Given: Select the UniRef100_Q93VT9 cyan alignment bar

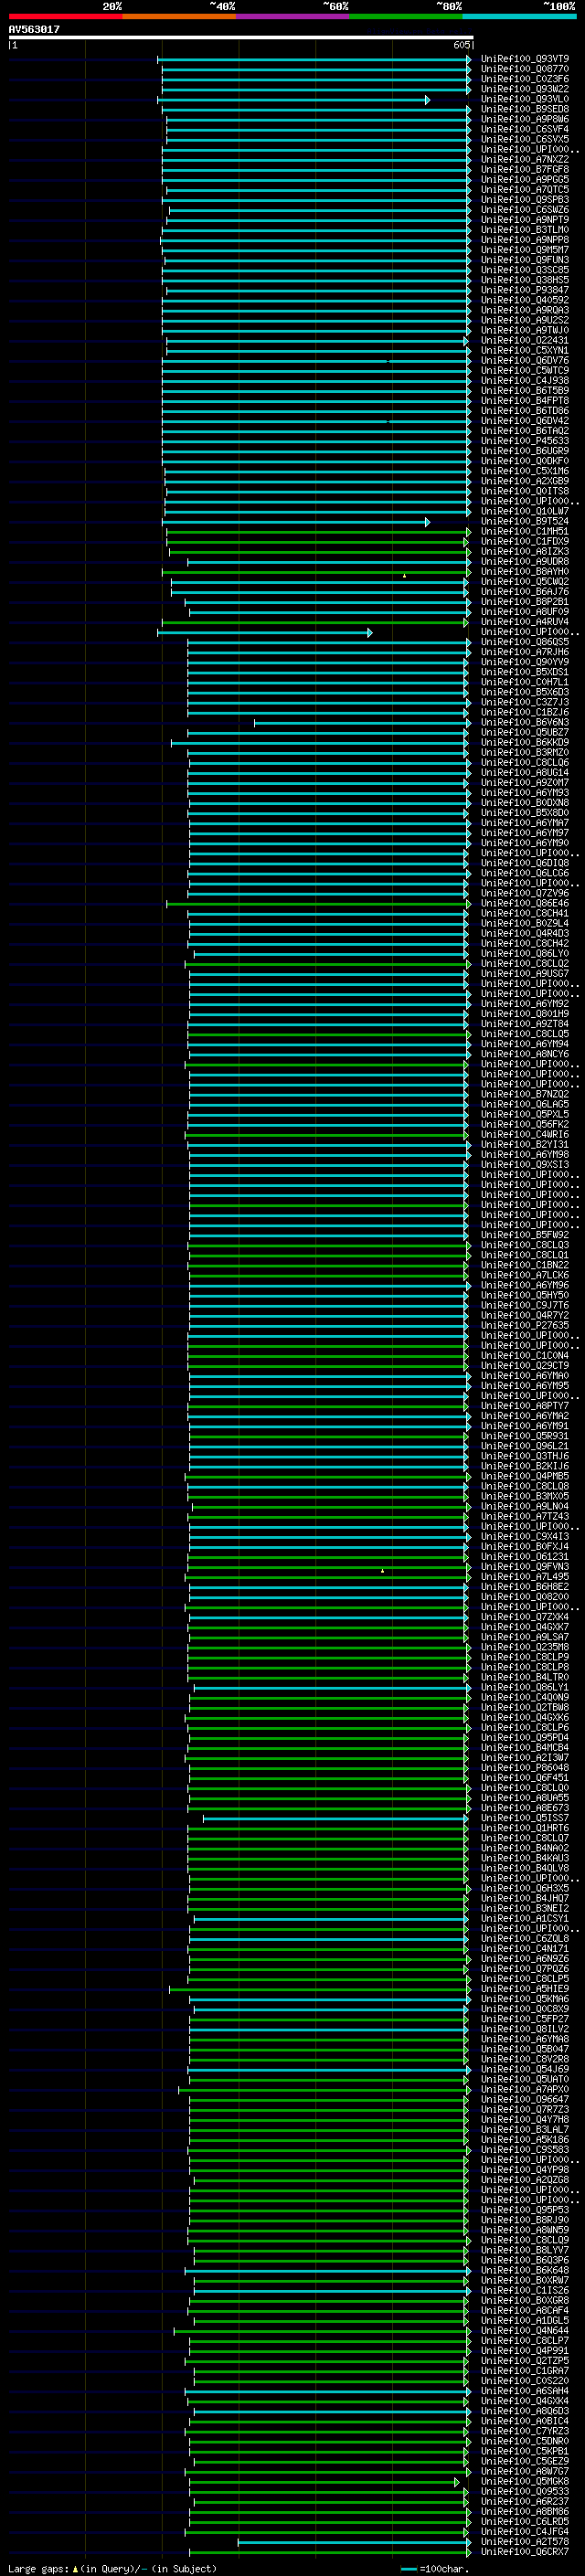Looking at the screenshot, I should click(x=314, y=60).
